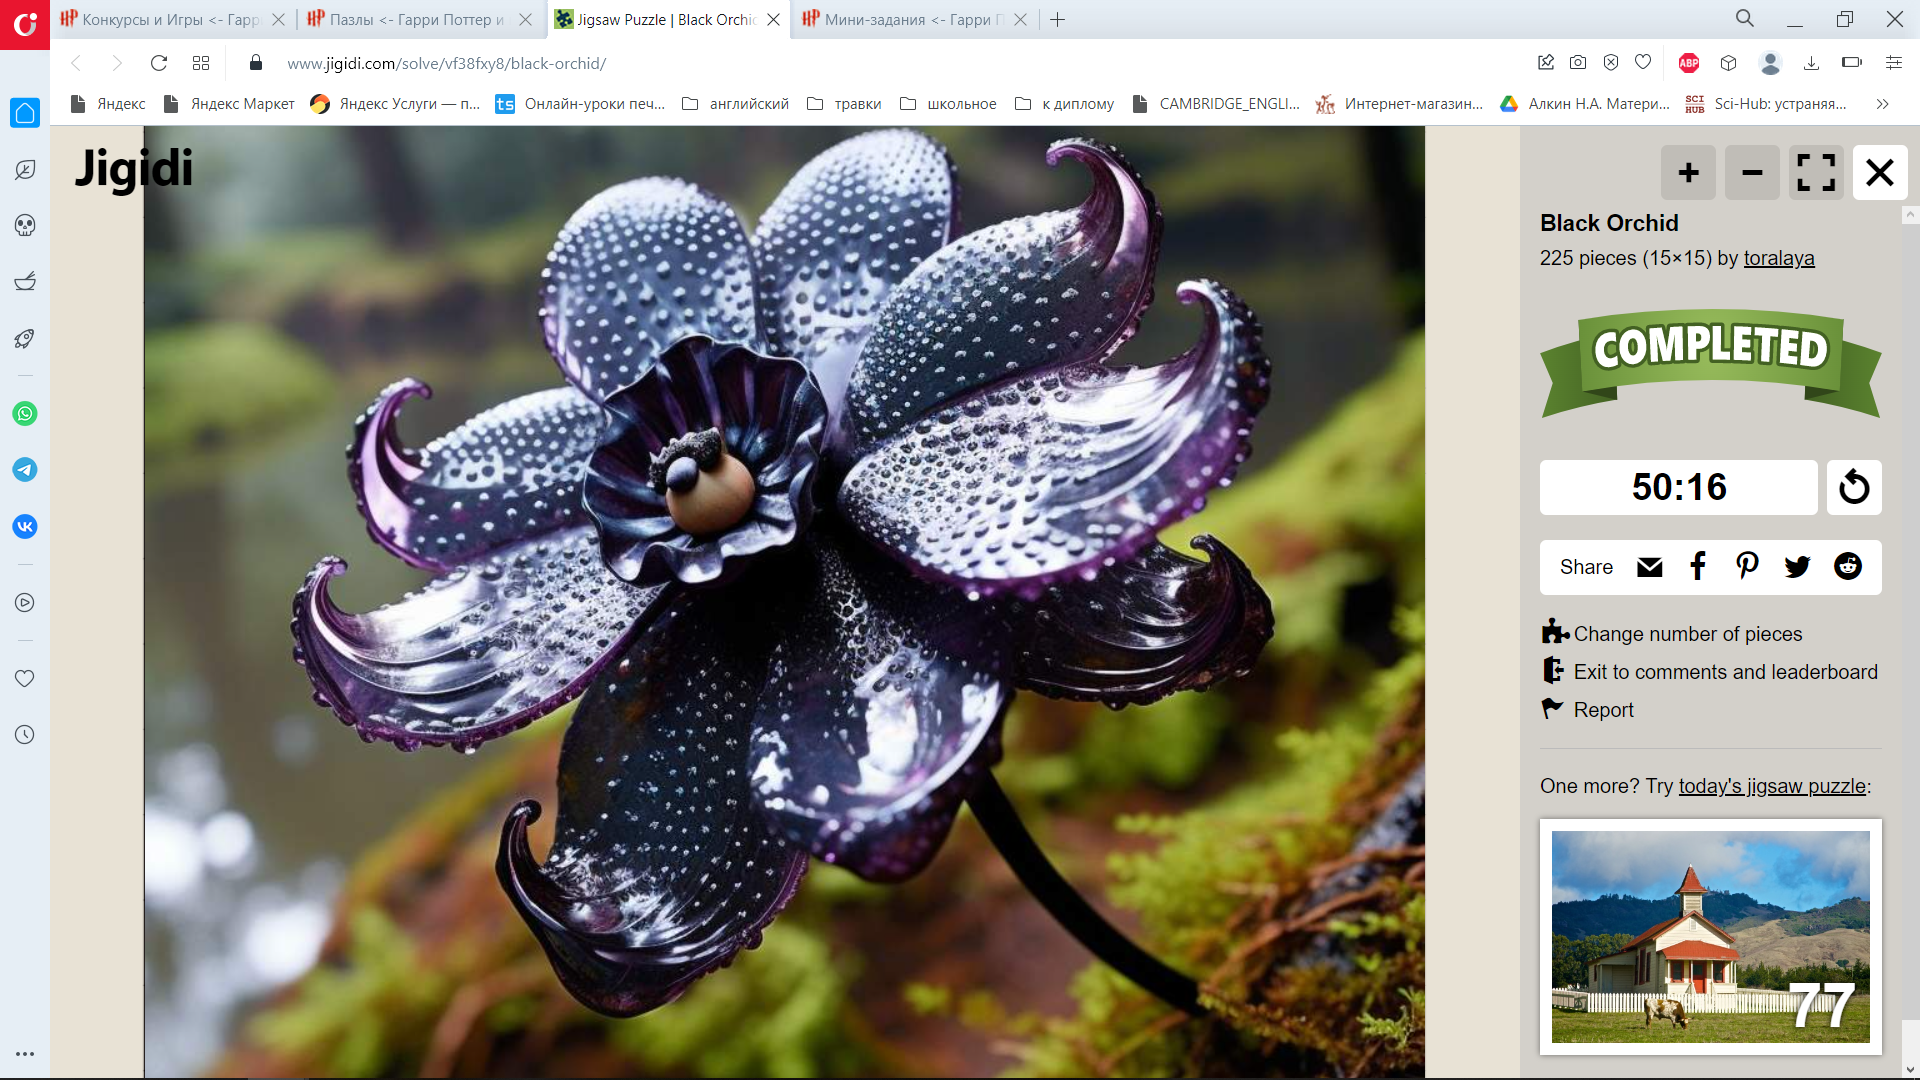The image size is (1920, 1080).
Task: Go back to previous page
Action: click(76, 63)
